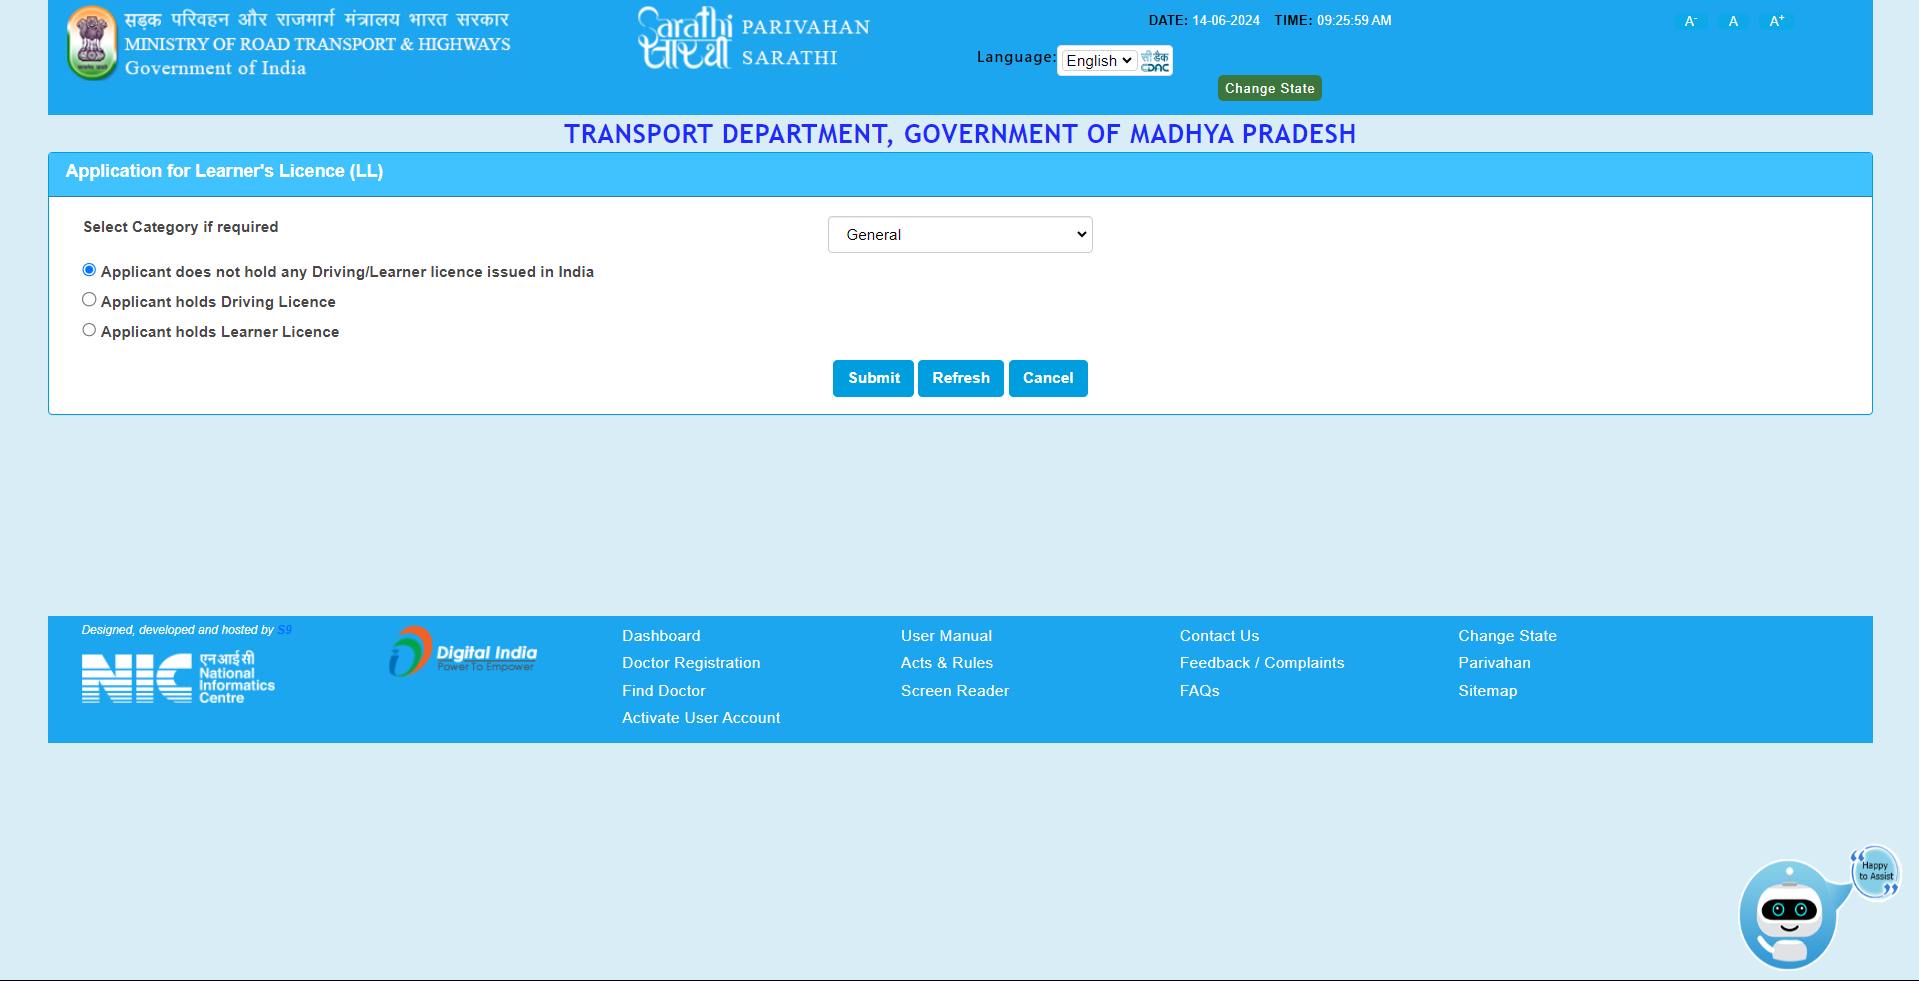
Task: Click the green Change State button
Action: tap(1270, 88)
